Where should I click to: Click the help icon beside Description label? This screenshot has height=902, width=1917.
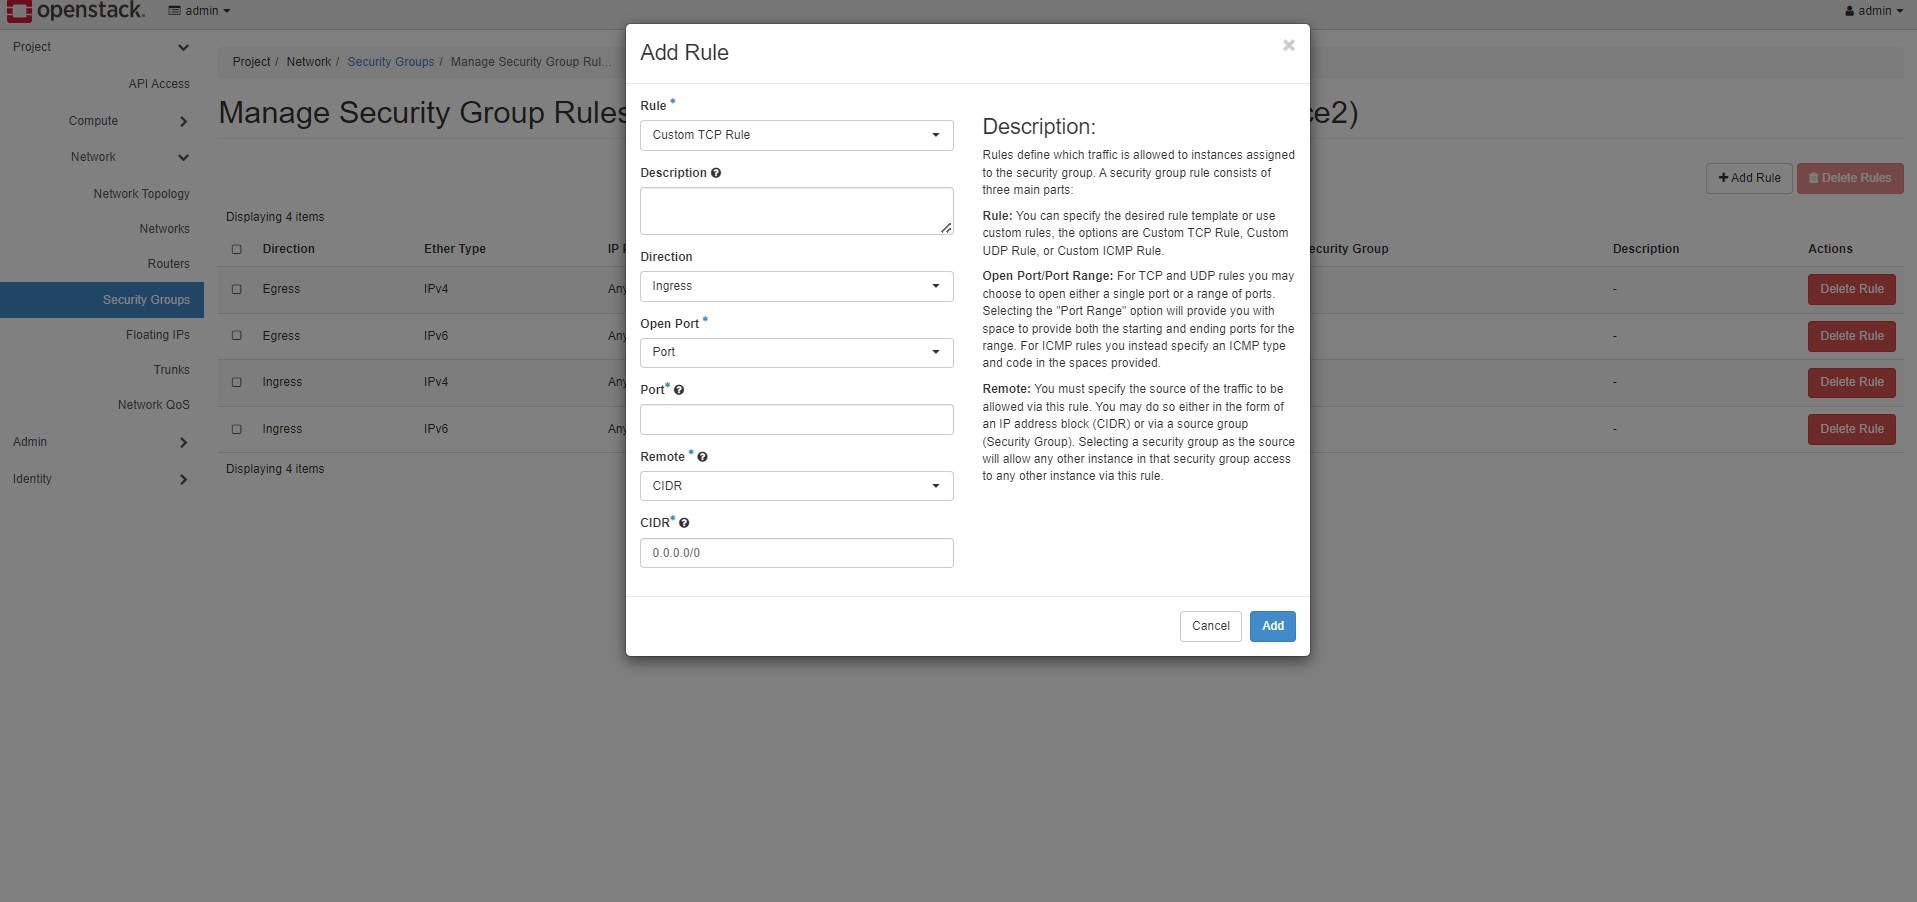click(x=716, y=173)
